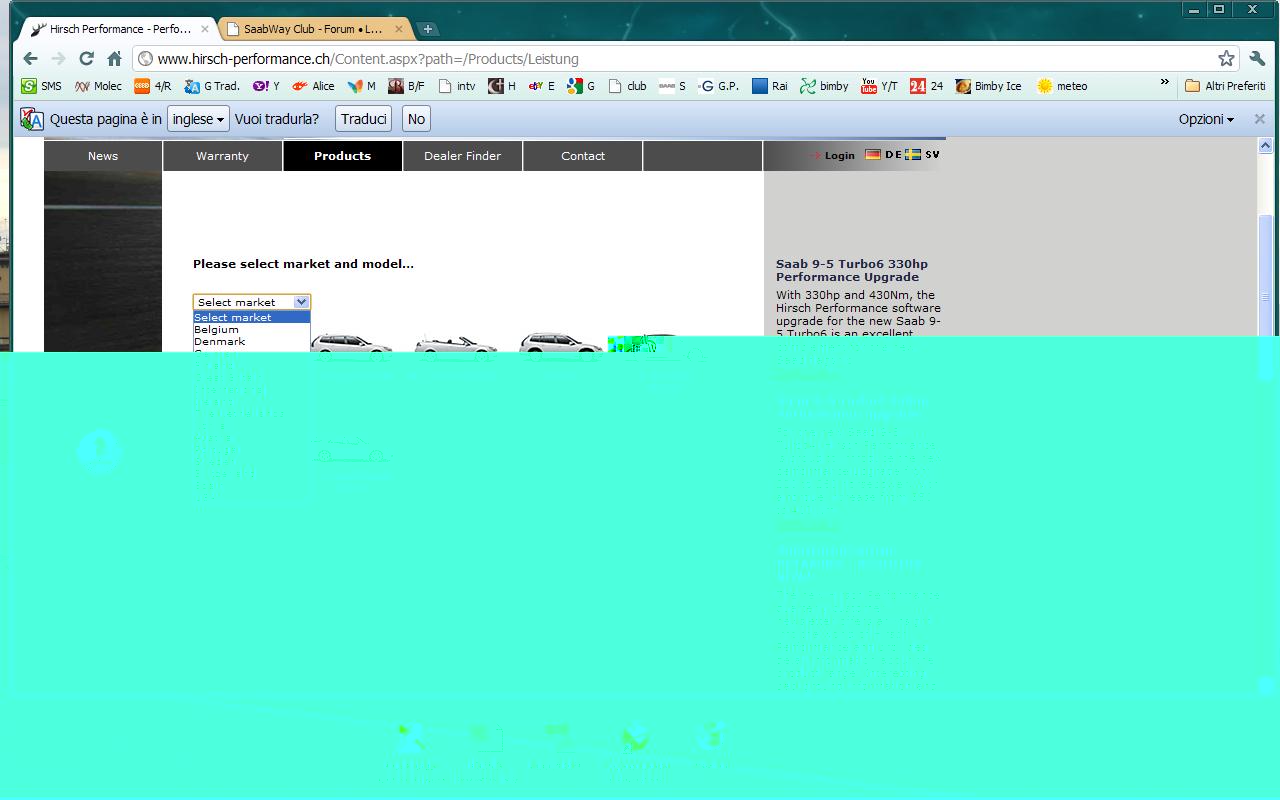Open the Google G bookmark
The width and height of the screenshot is (1280, 800).
tap(581, 86)
